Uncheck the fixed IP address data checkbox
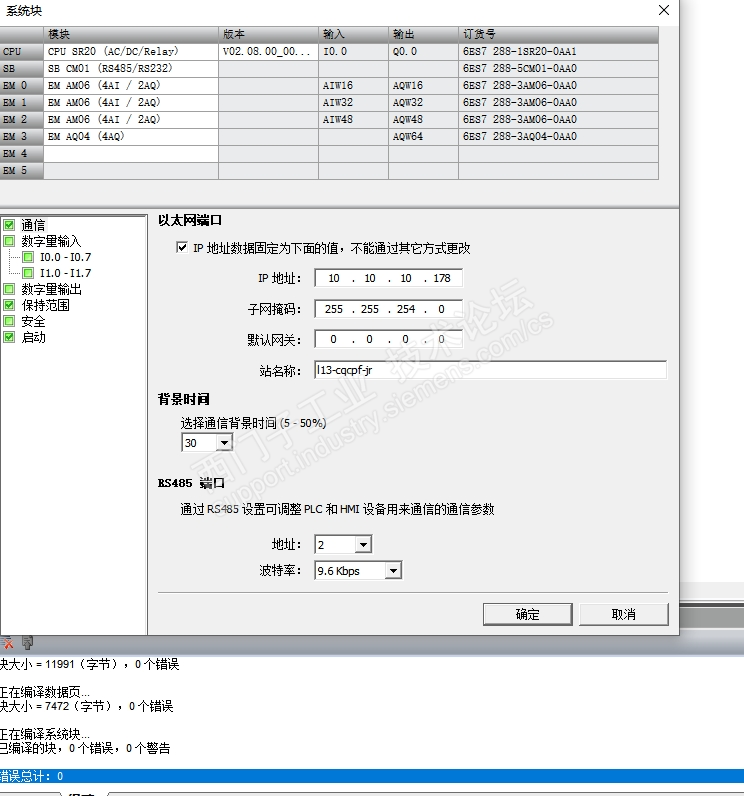Image resolution: width=744 pixels, height=796 pixels. 182,248
